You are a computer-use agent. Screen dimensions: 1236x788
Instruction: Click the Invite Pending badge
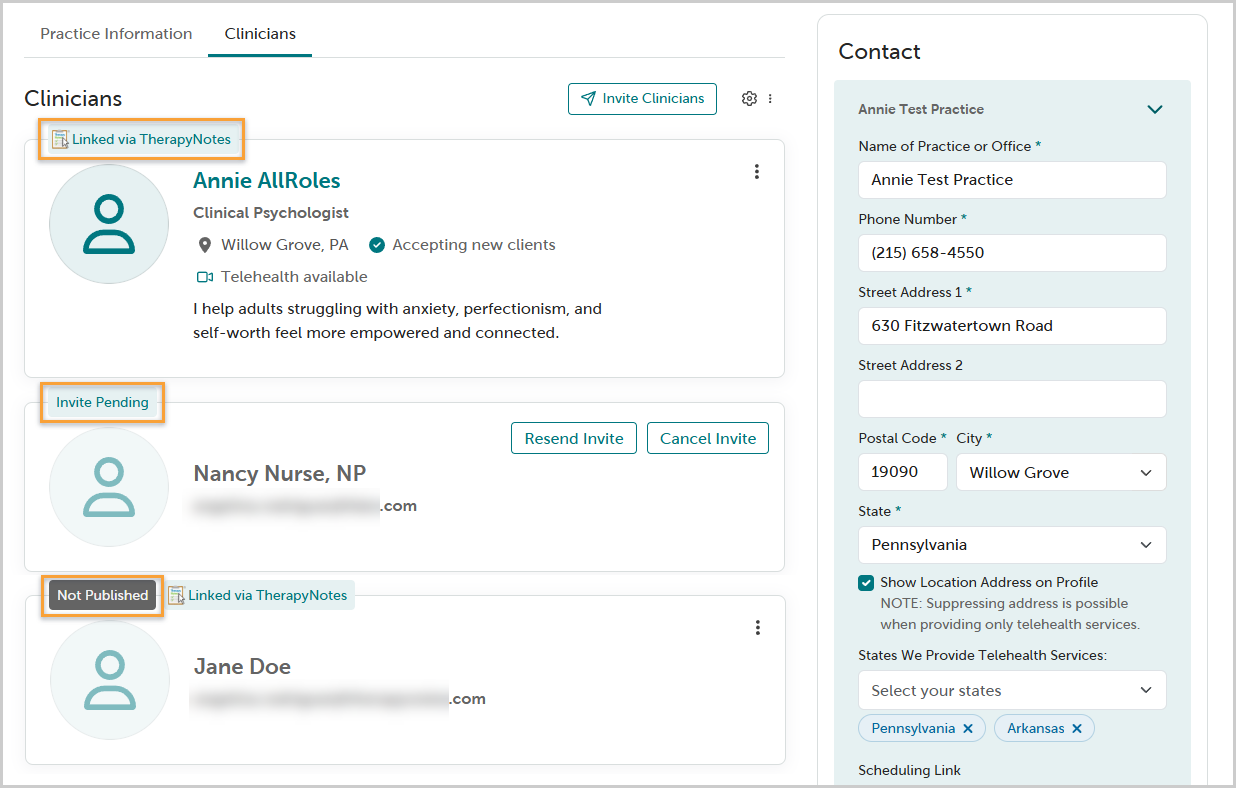tap(102, 403)
